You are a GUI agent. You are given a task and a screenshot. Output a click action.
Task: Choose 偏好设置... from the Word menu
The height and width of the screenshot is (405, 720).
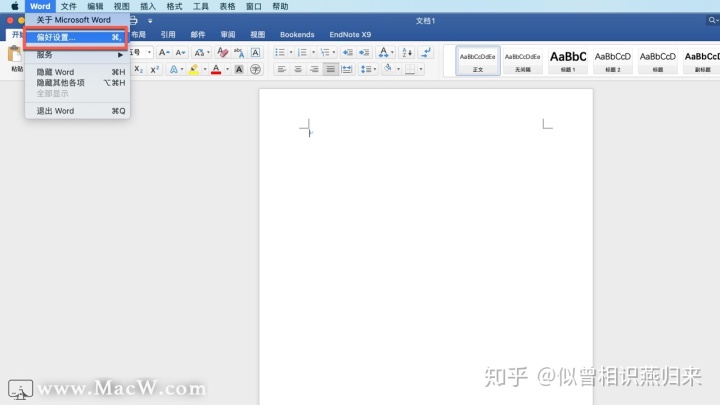coord(77,37)
